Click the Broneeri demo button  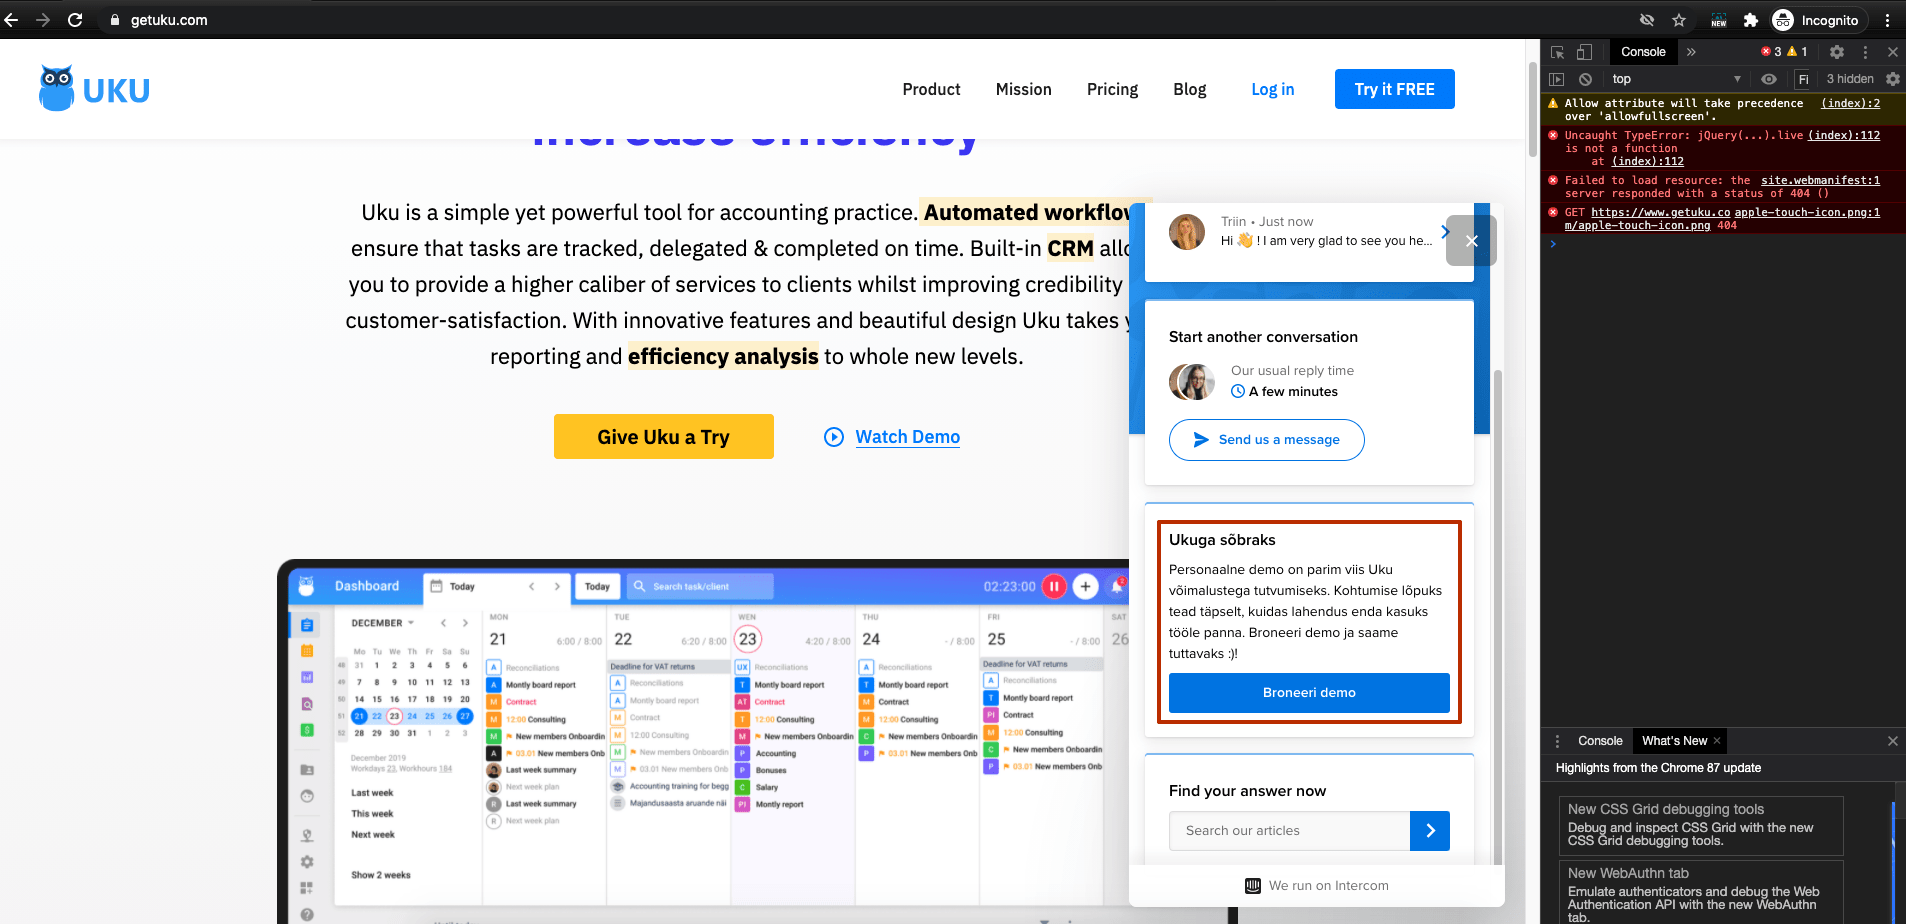(x=1309, y=693)
